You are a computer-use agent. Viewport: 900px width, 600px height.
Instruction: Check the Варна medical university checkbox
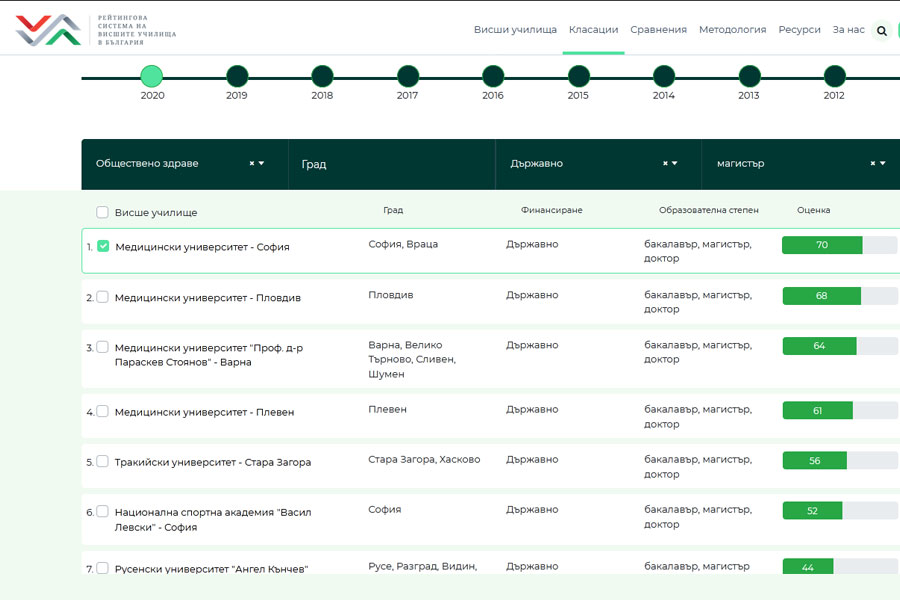point(102,347)
